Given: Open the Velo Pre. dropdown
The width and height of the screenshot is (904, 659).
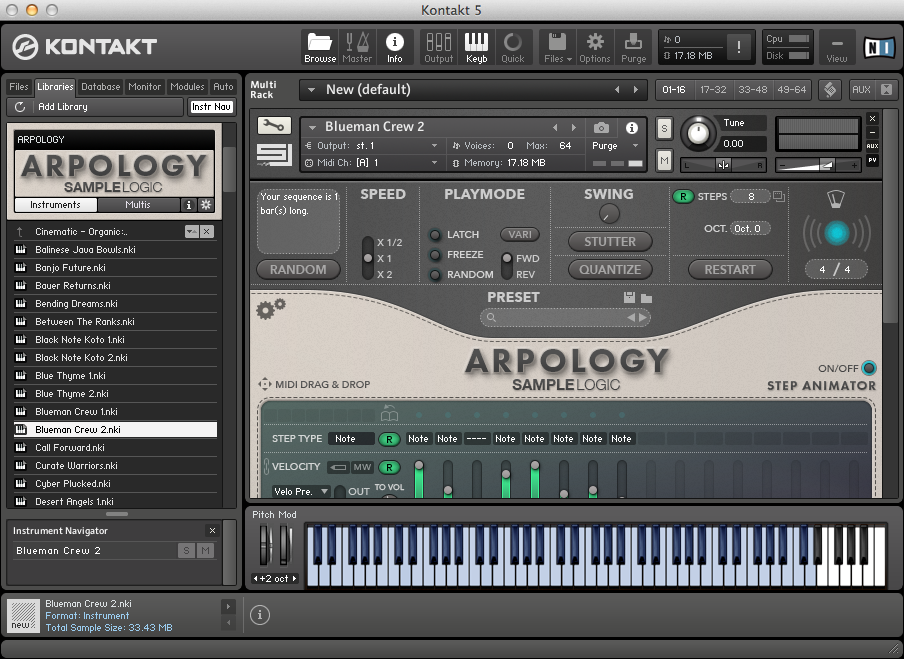Looking at the screenshot, I should pyautogui.click(x=300, y=491).
